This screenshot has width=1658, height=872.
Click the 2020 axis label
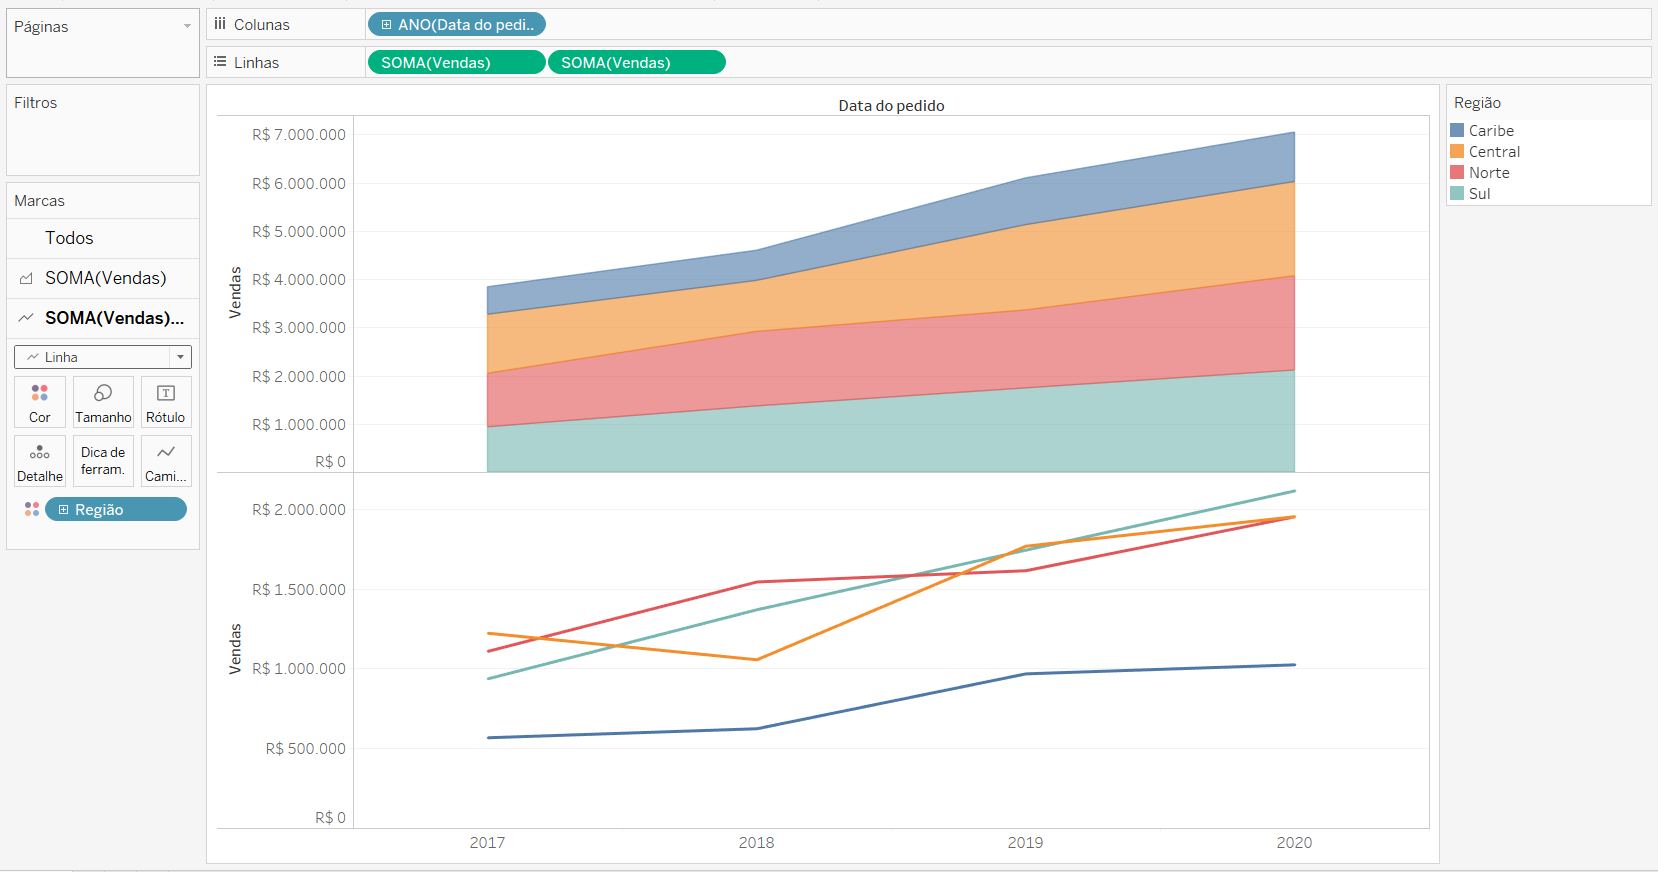coord(1294,842)
